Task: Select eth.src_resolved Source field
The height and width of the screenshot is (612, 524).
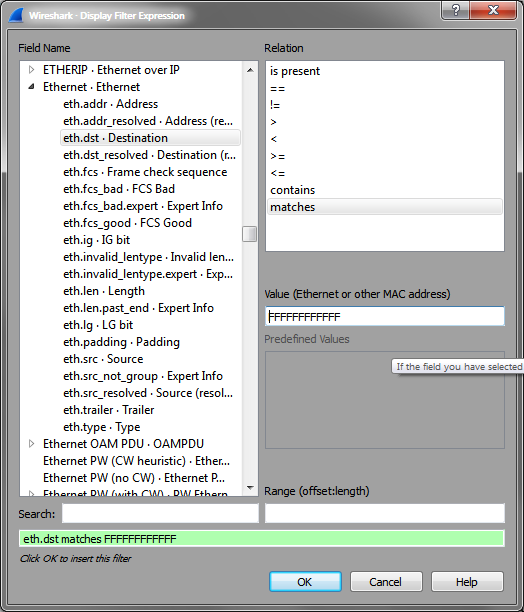Action: [x=148, y=393]
